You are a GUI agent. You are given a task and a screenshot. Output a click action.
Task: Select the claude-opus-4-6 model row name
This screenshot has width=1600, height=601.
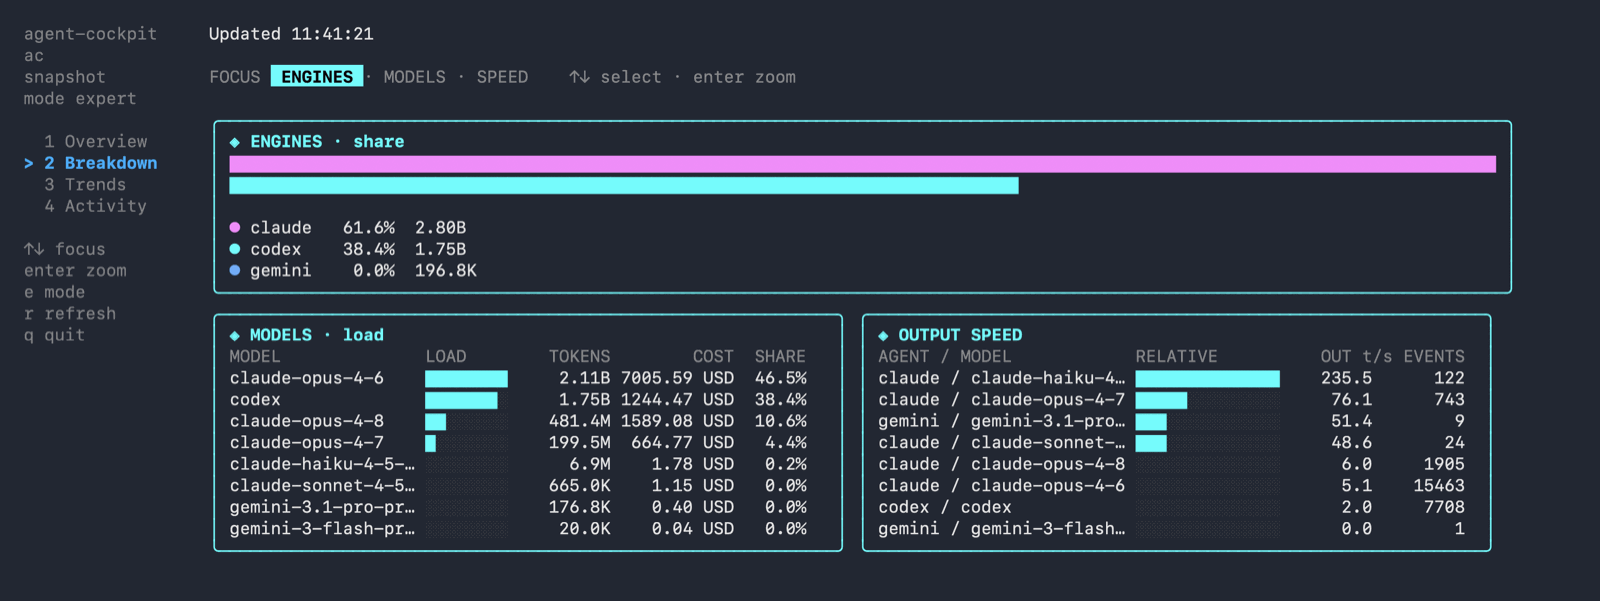[x=307, y=378]
